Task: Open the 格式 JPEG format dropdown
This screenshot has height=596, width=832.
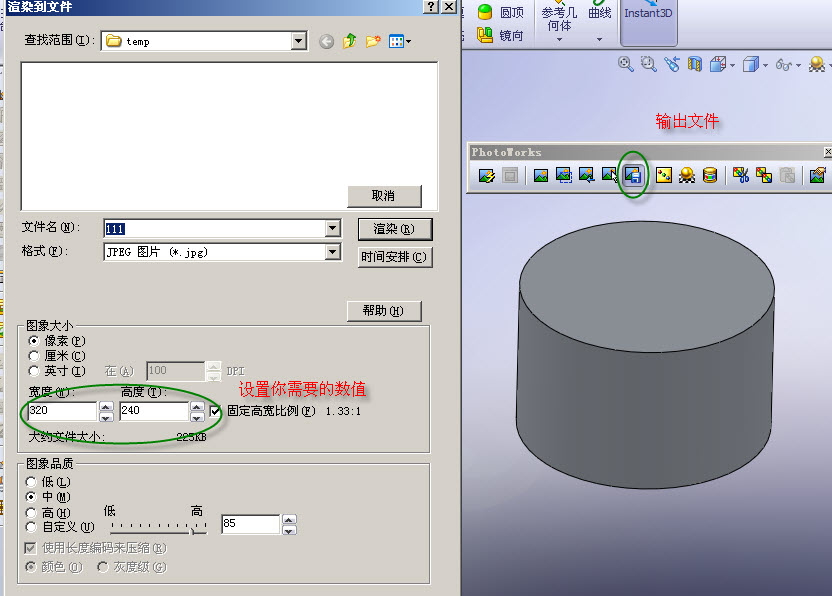Action: tap(333, 252)
